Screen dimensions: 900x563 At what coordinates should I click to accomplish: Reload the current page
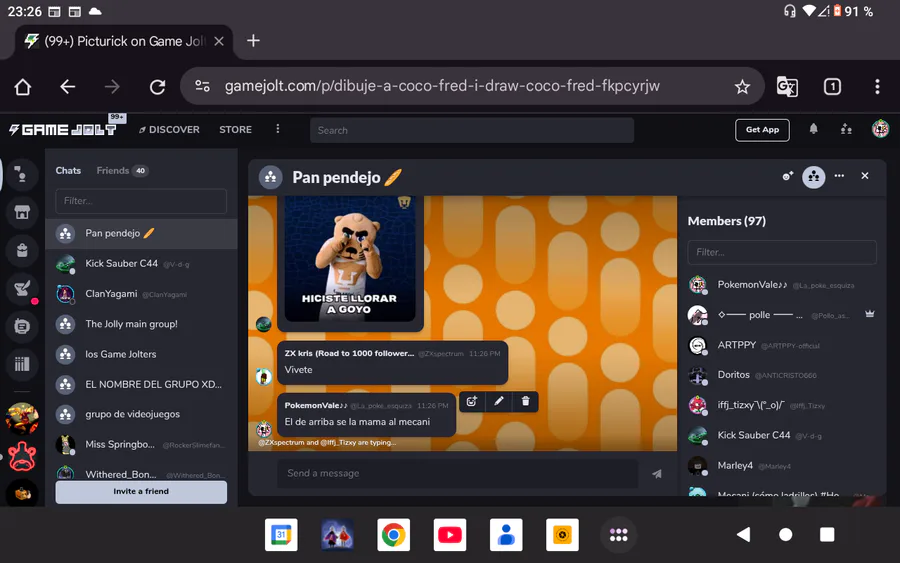pos(157,87)
